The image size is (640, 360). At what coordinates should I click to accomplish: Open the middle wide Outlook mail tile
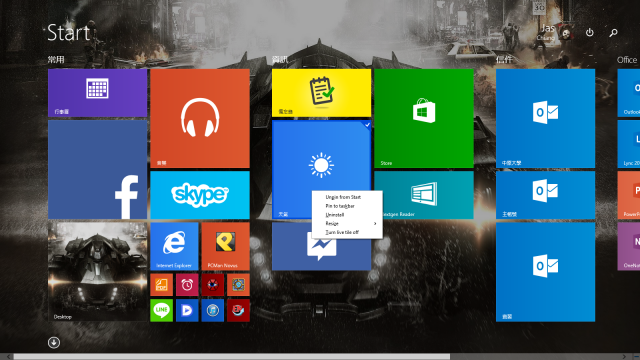coord(545,195)
